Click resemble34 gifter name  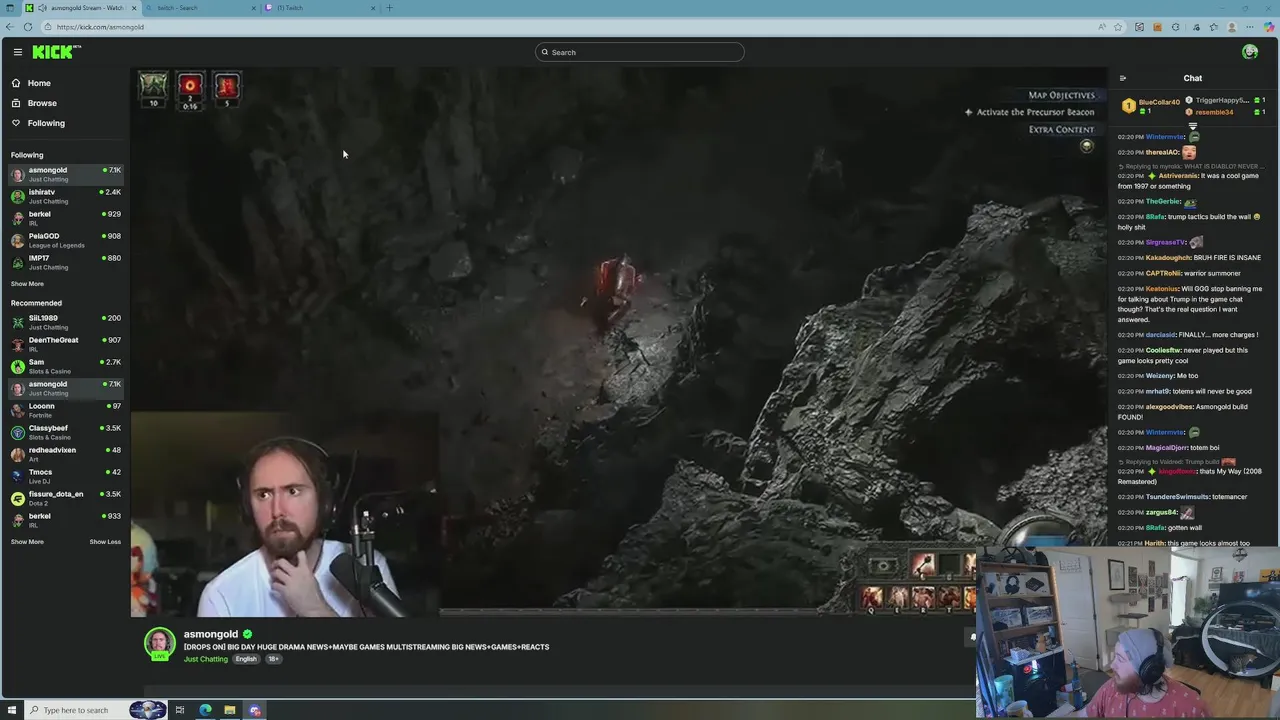click(x=1214, y=112)
